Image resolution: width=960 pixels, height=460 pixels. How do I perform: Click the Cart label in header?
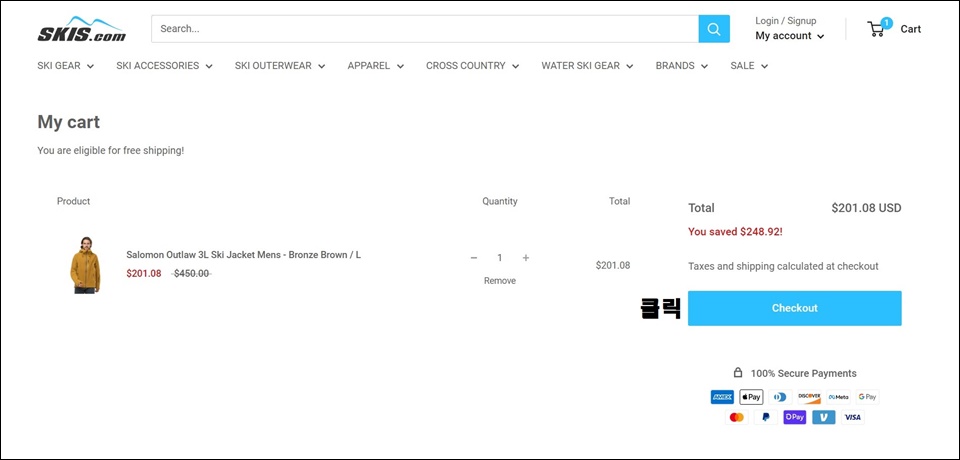pos(910,29)
